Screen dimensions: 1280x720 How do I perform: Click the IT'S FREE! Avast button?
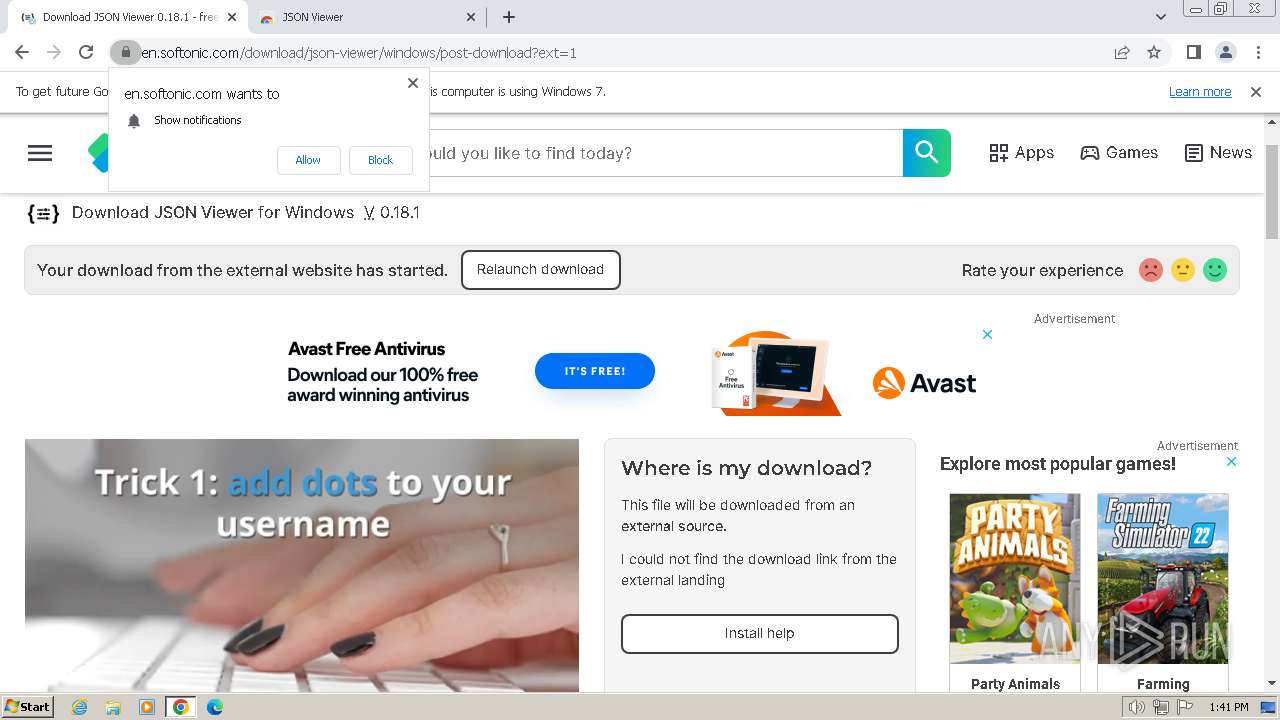click(x=594, y=371)
